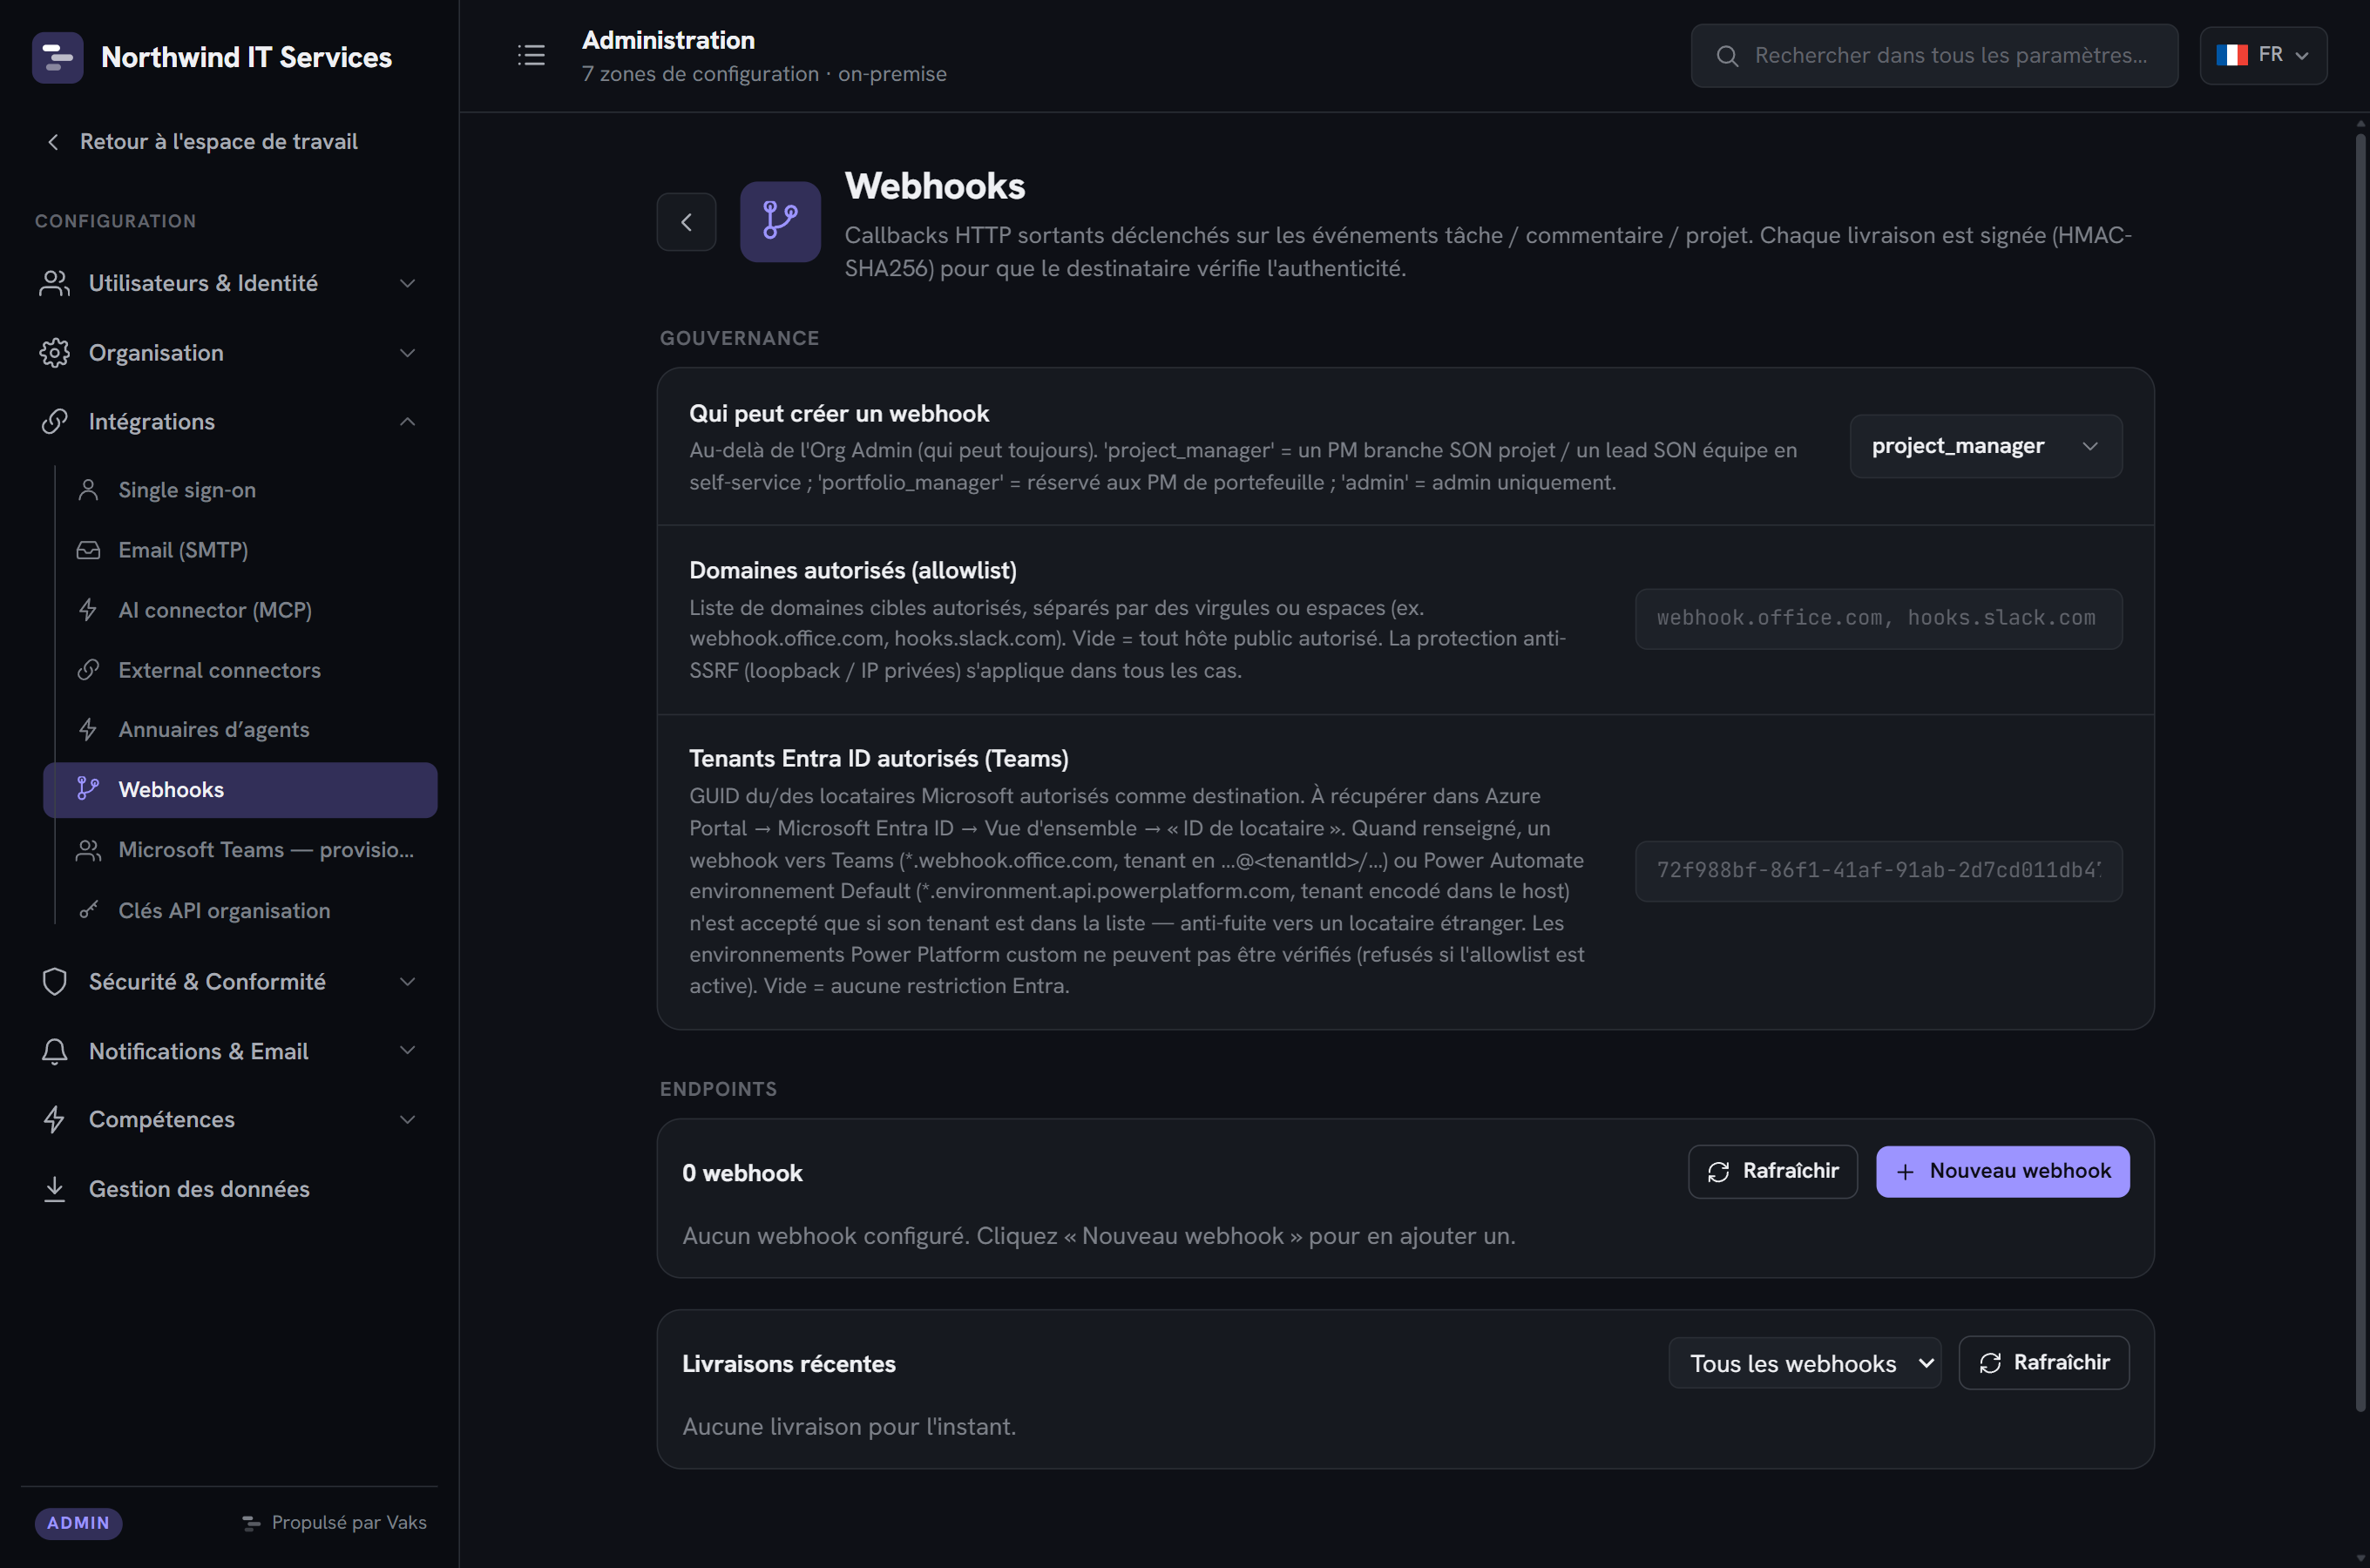Toggle the sidebar list icon beside Administration
This screenshot has height=1568, width=2370.
click(x=531, y=55)
